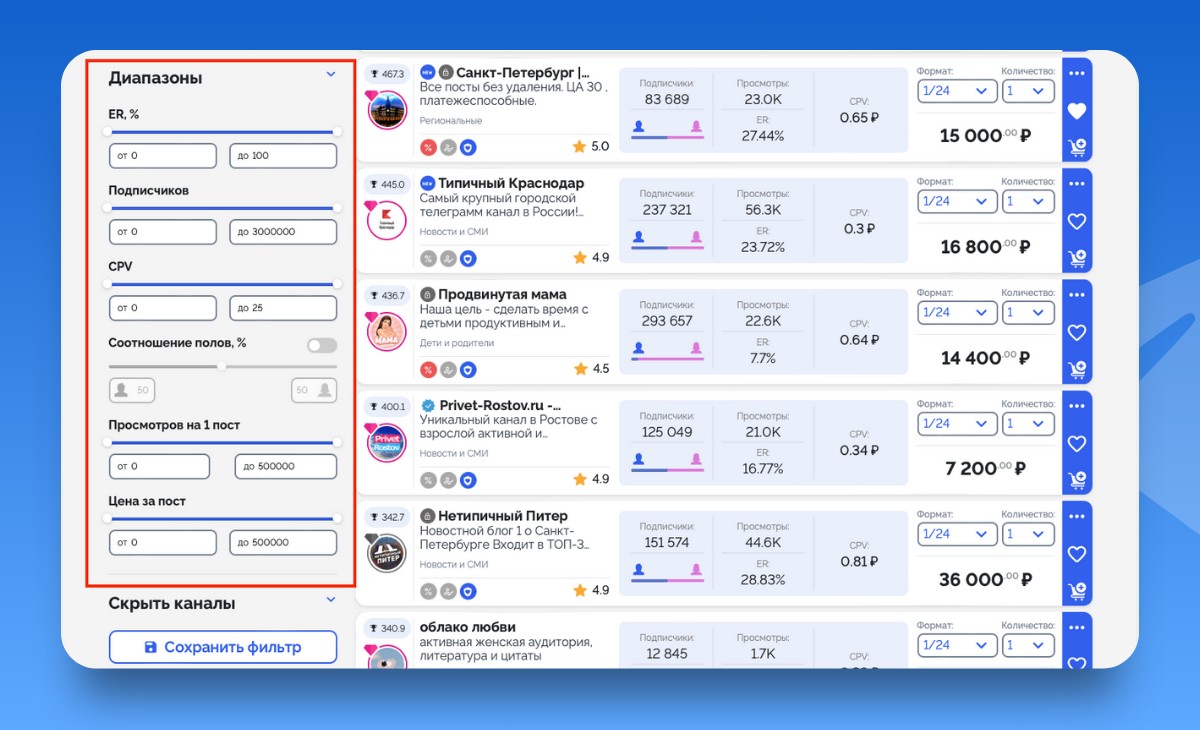The height and width of the screenshot is (730, 1200).
Task: Add Нетипичный Питер to cart
Action: click(1076, 592)
